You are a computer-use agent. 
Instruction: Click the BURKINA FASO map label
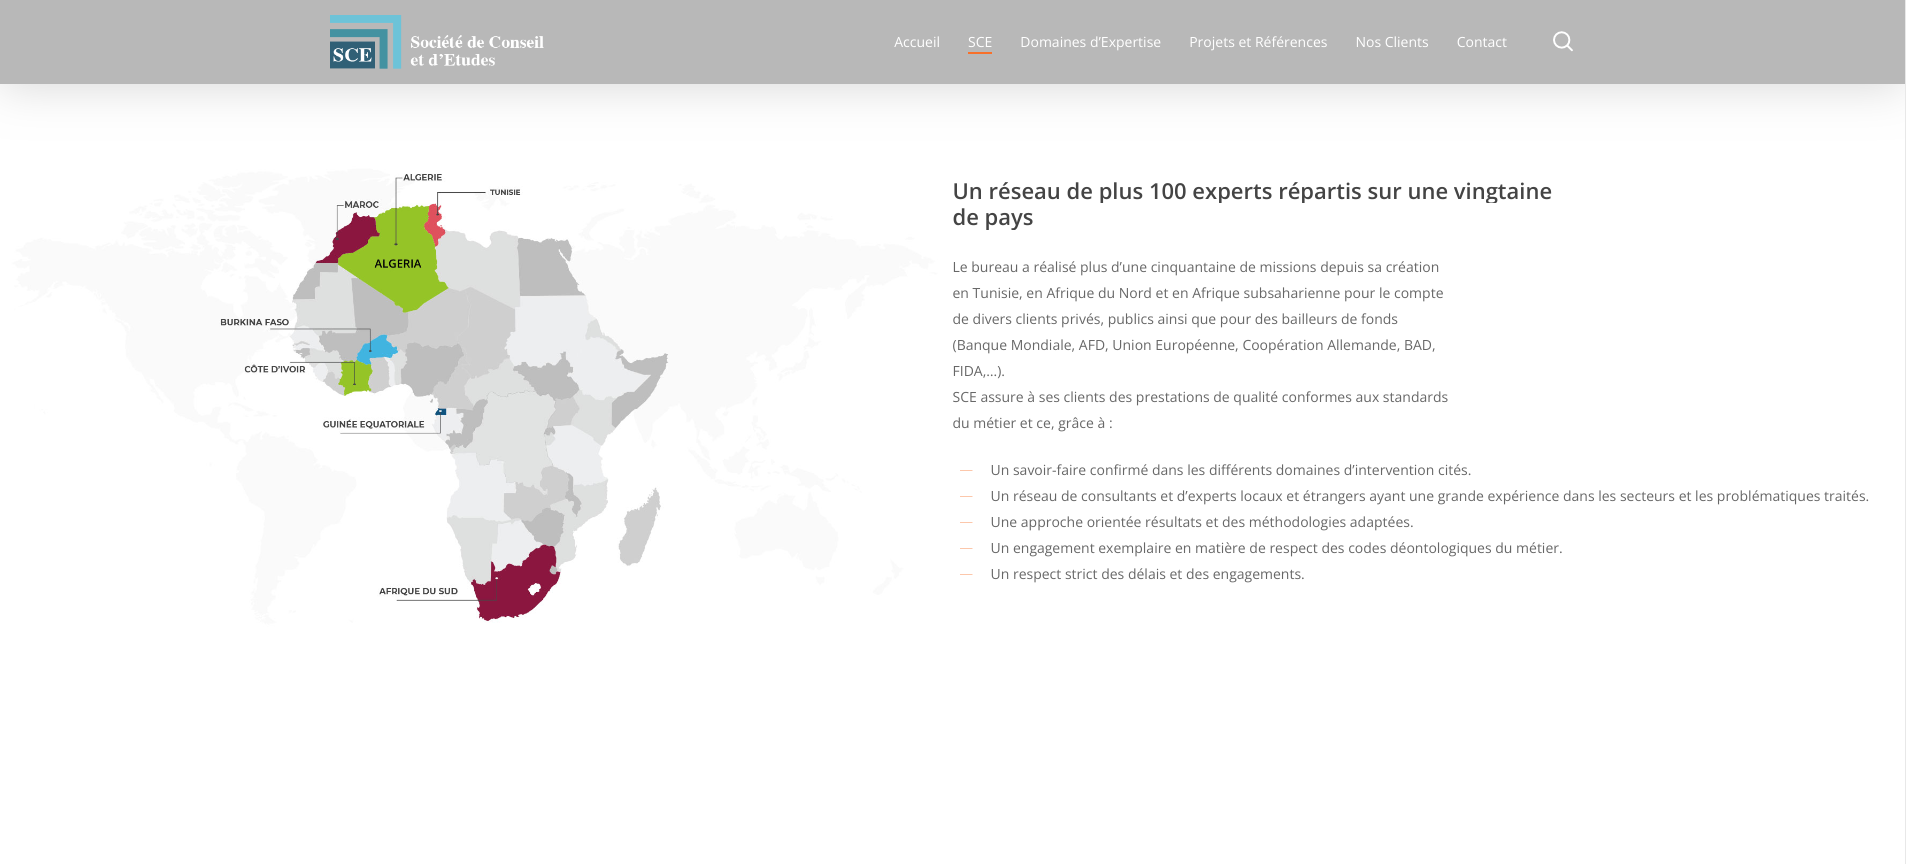coord(254,322)
